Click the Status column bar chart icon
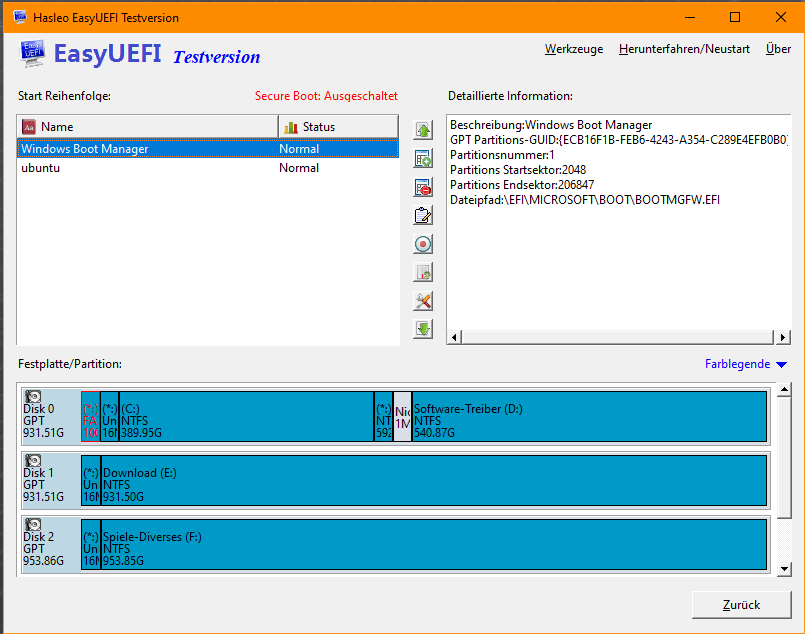This screenshot has height=634, width=805. [x=291, y=127]
